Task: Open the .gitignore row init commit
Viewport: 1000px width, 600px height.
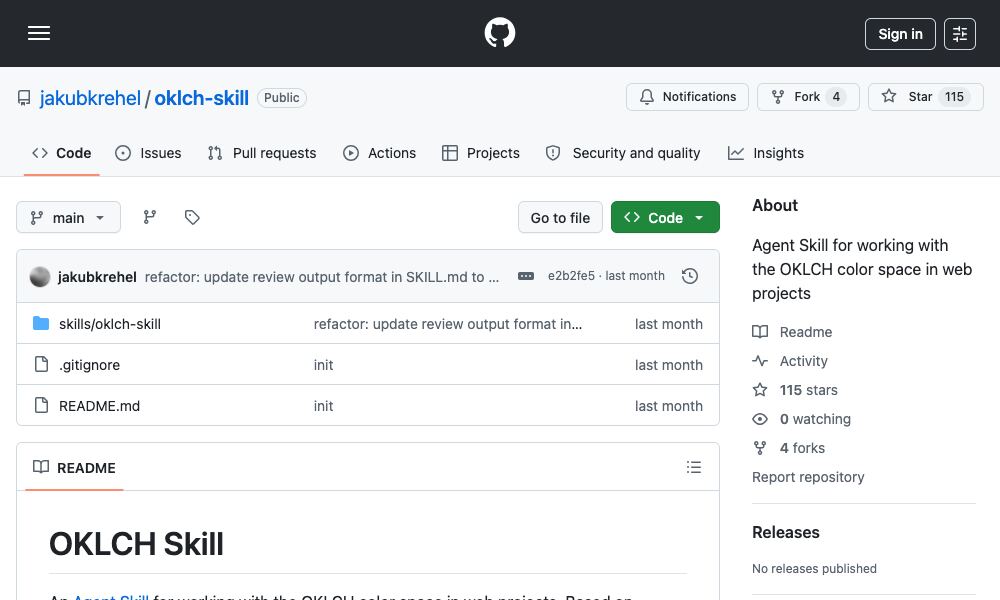Action: [323, 365]
